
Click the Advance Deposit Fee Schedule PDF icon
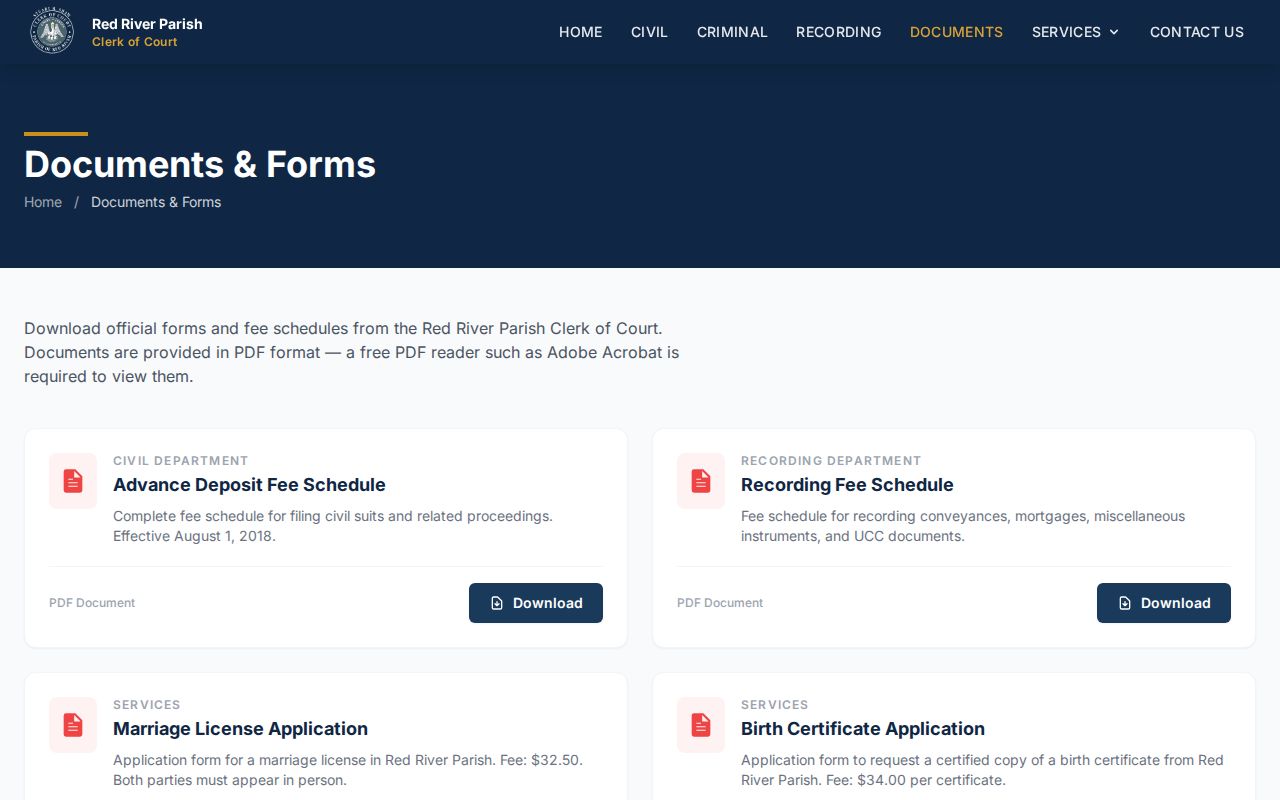click(73, 481)
